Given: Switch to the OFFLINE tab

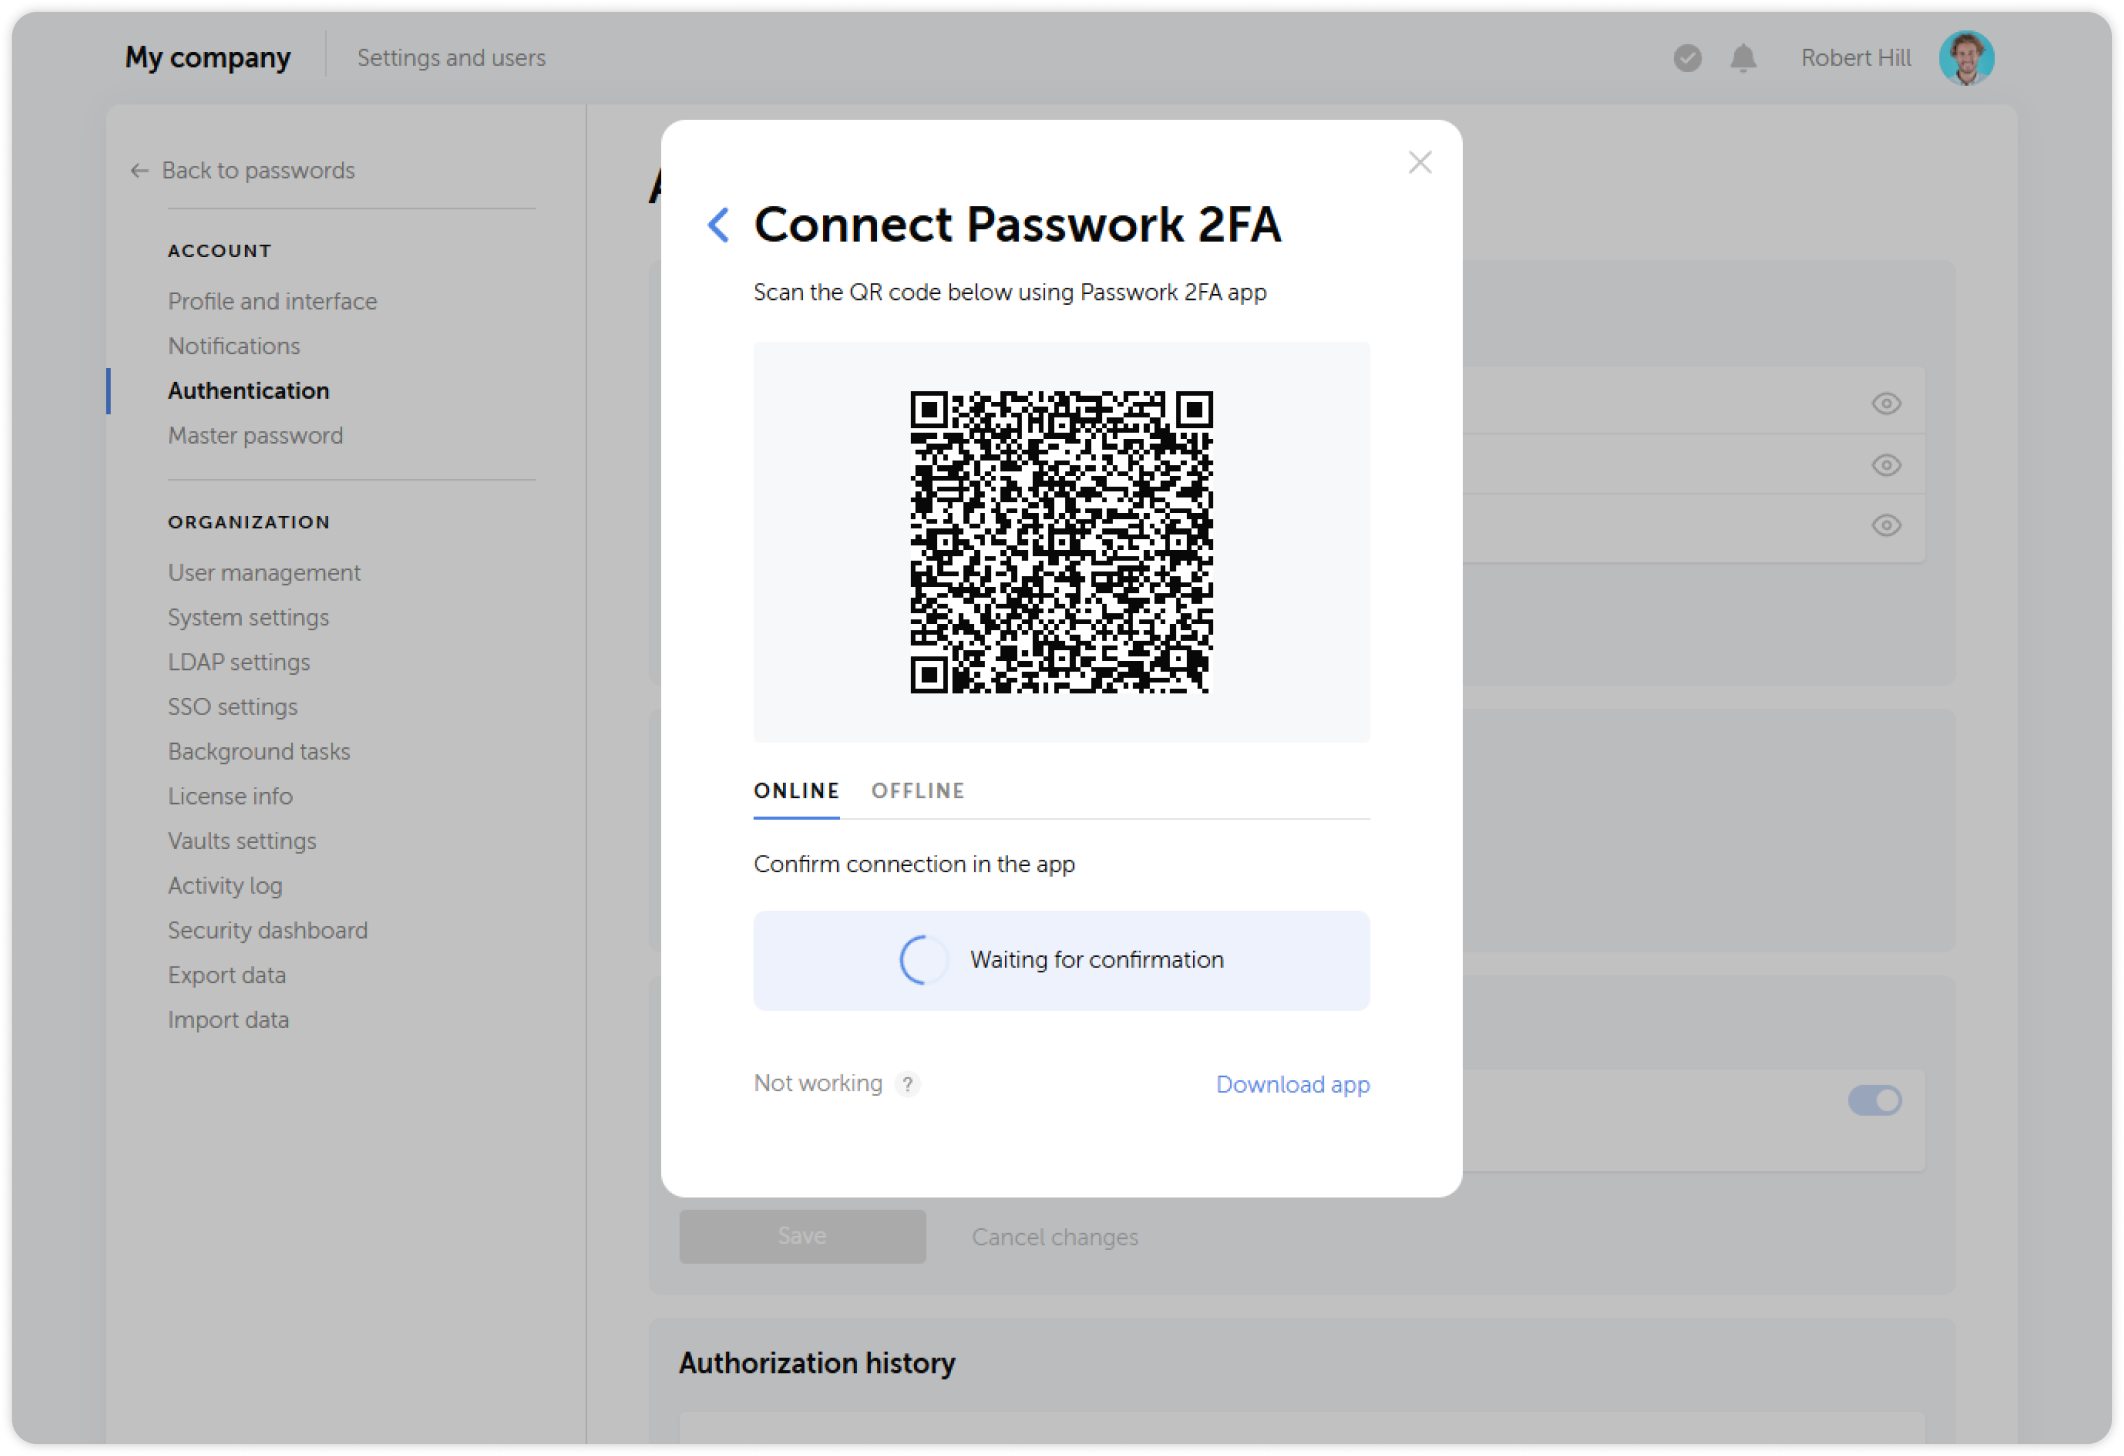Looking at the screenshot, I should click(x=917, y=790).
